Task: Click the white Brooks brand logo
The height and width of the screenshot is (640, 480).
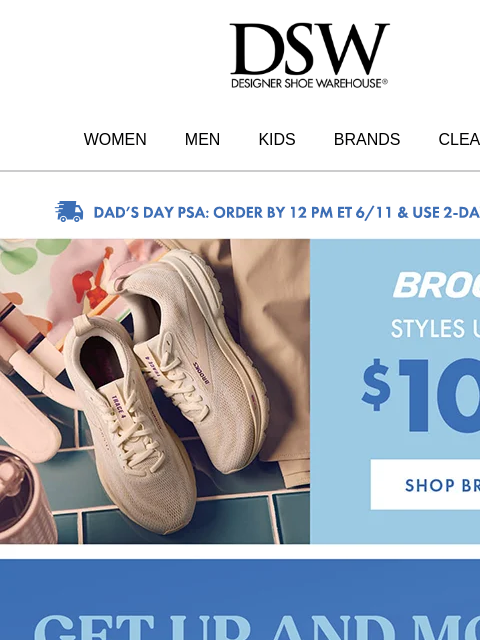Action: click(436, 285)
